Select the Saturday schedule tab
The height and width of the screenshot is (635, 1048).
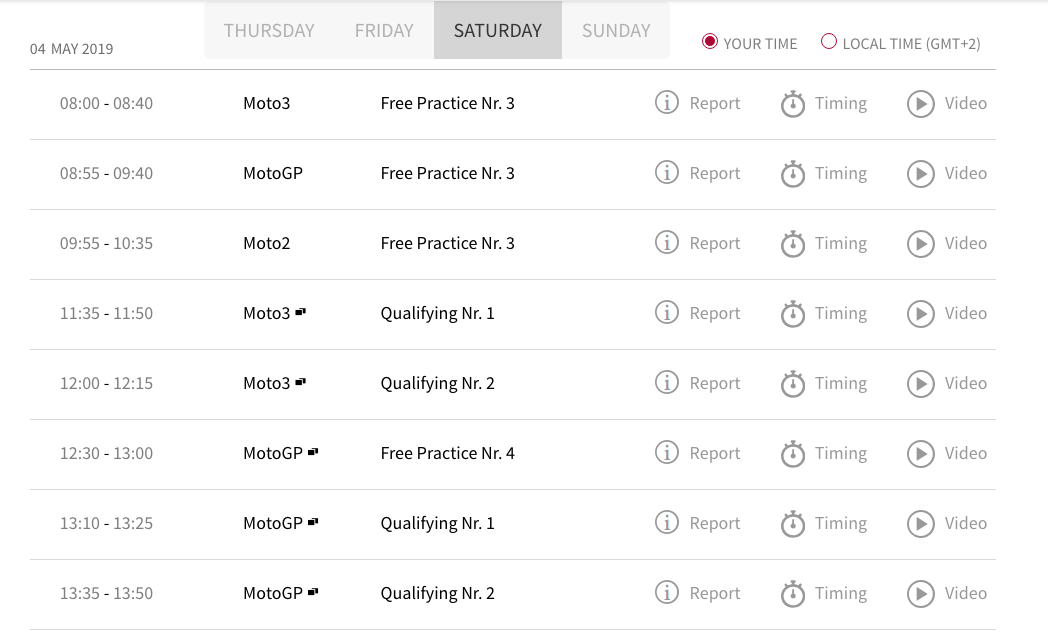coord(497,31)
